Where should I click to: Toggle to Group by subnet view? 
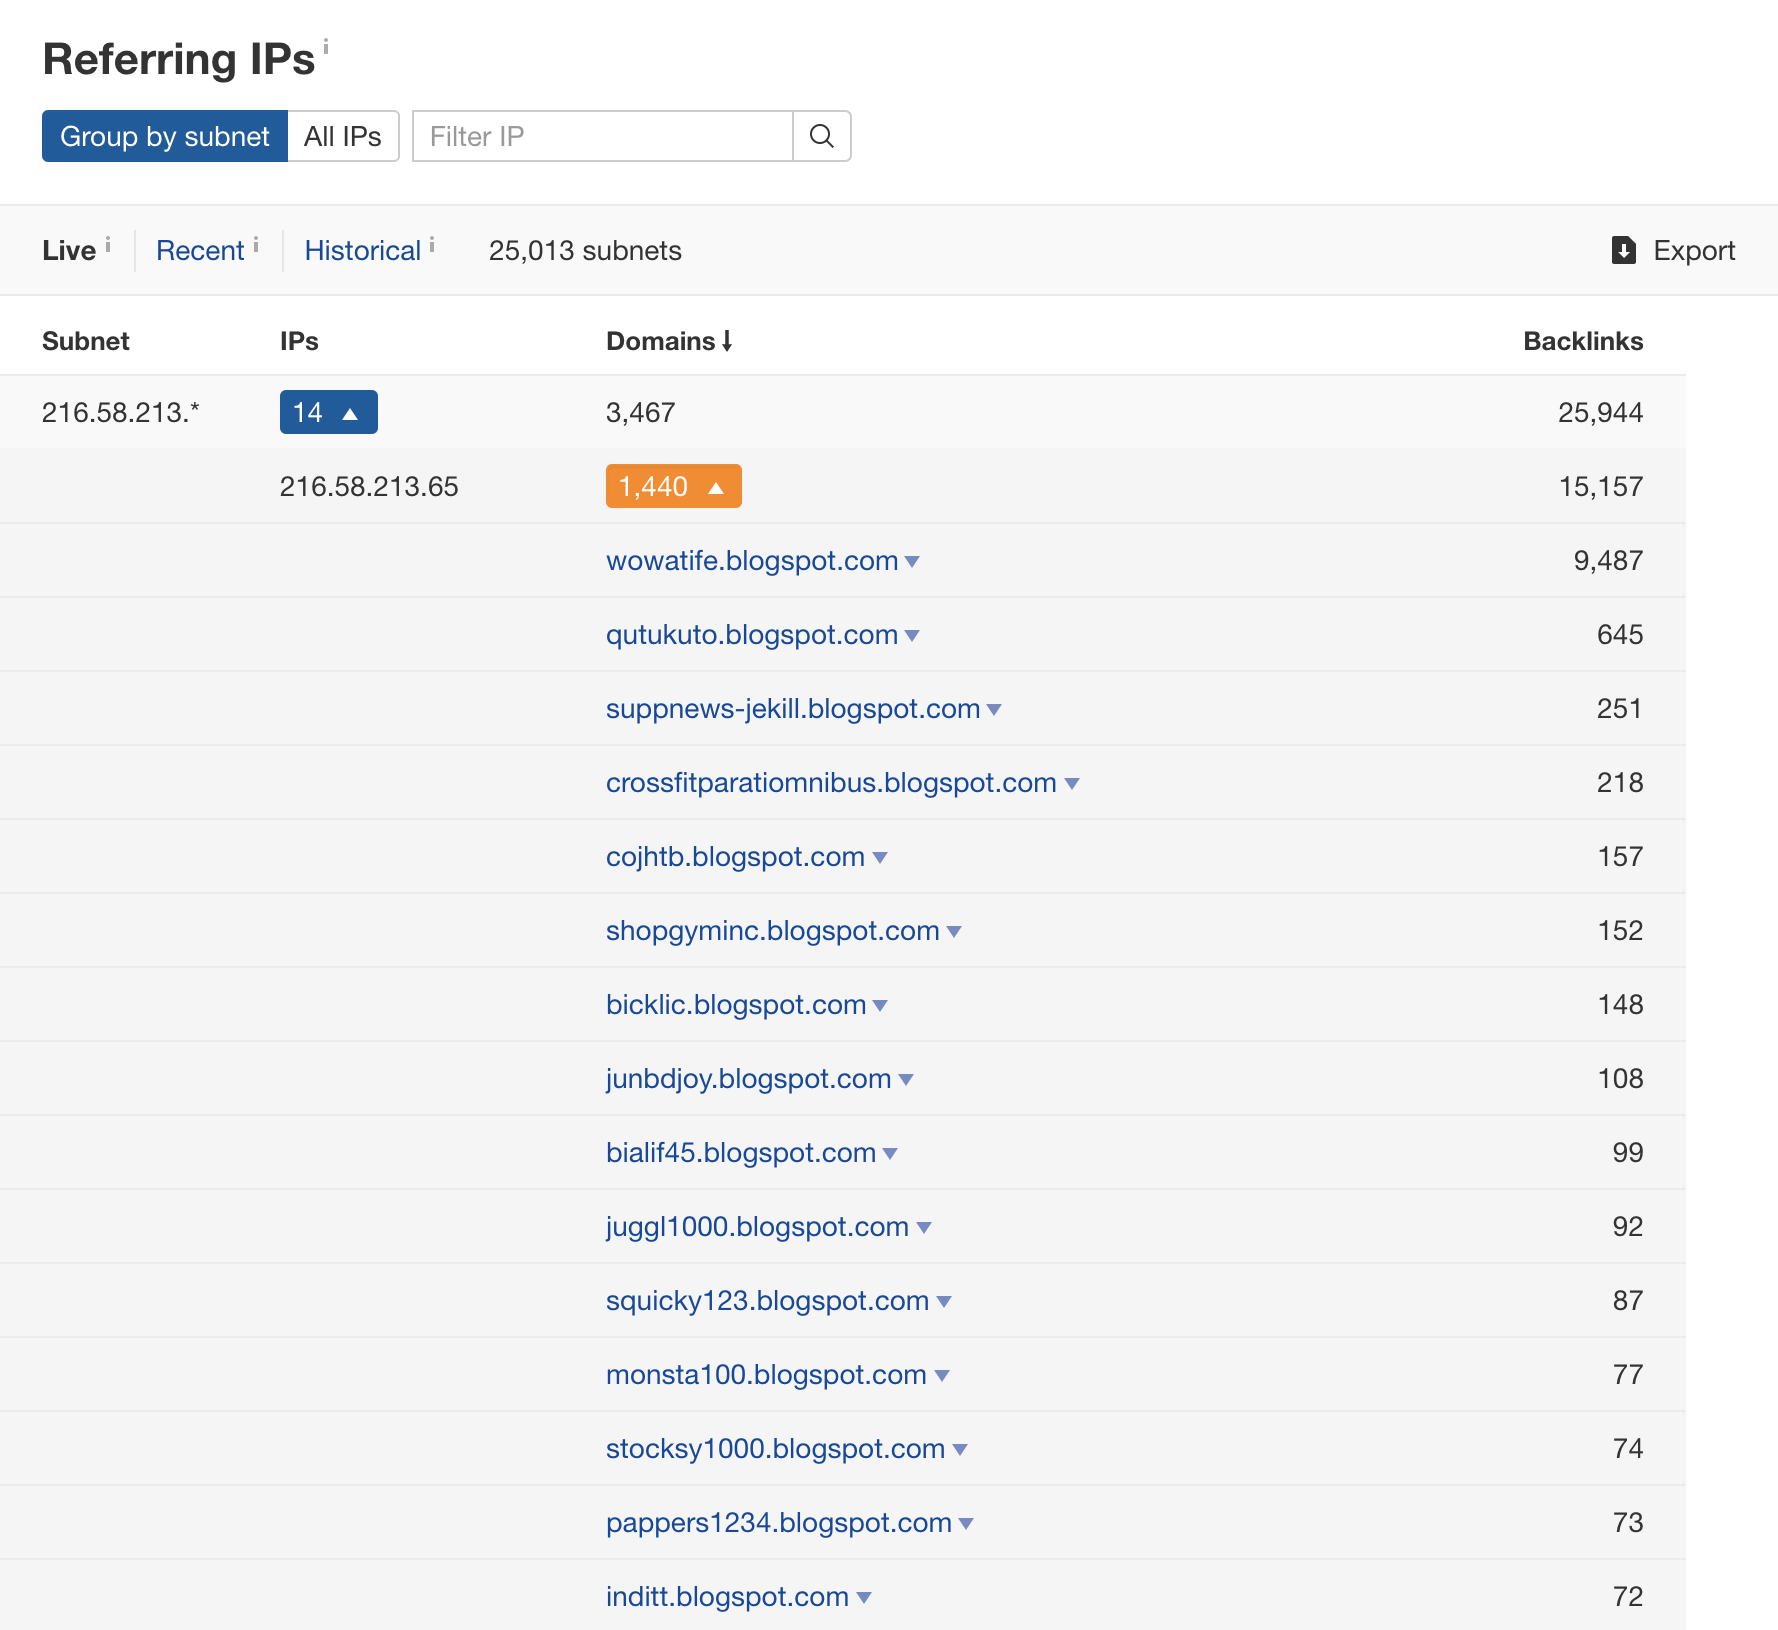pos(165,136)
